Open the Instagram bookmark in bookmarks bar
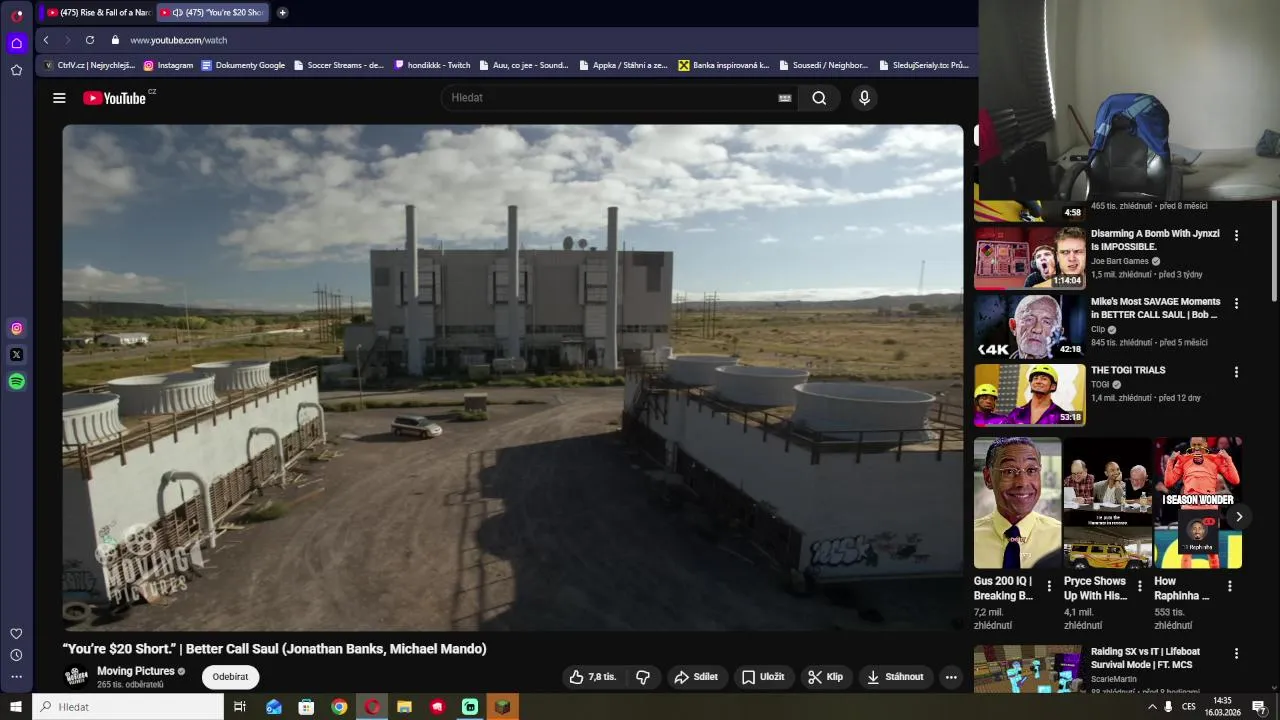This screenshot has height=720, width=1280. click(x=168, y=65)
